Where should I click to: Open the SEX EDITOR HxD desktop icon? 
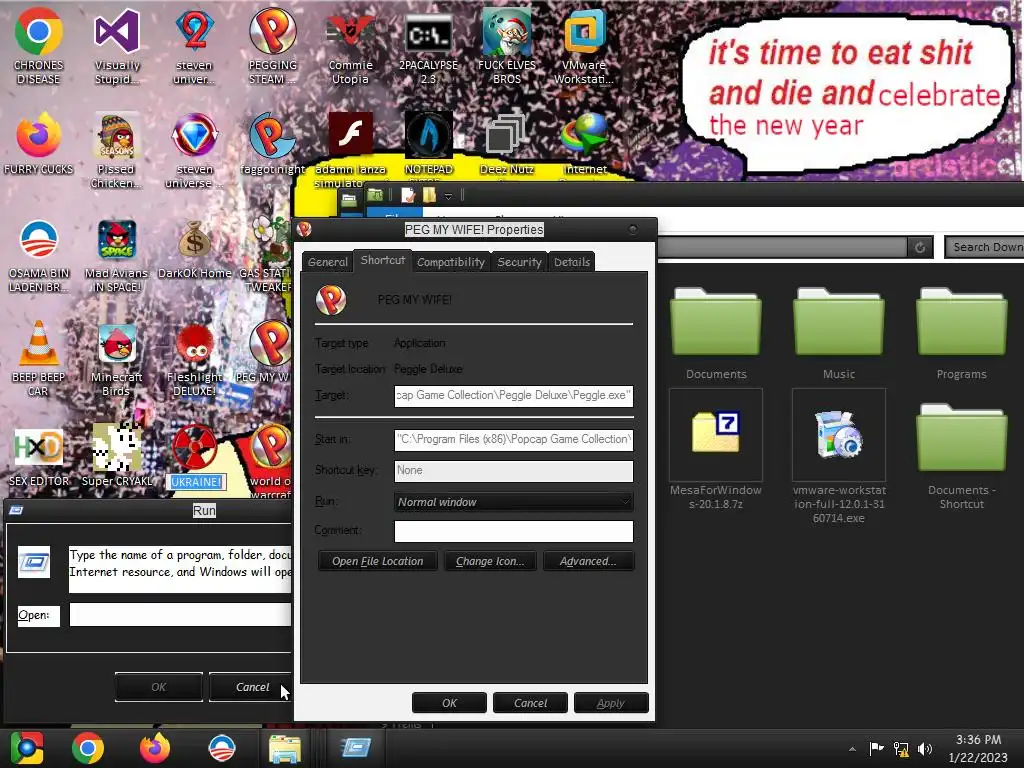click(38, 457)
